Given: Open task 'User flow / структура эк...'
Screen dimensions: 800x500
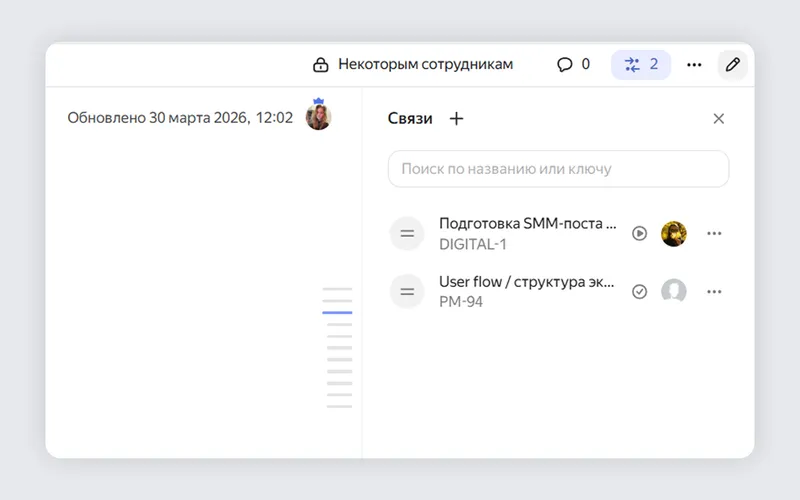Looking at the screenshot, I should (x=527, y=282).
